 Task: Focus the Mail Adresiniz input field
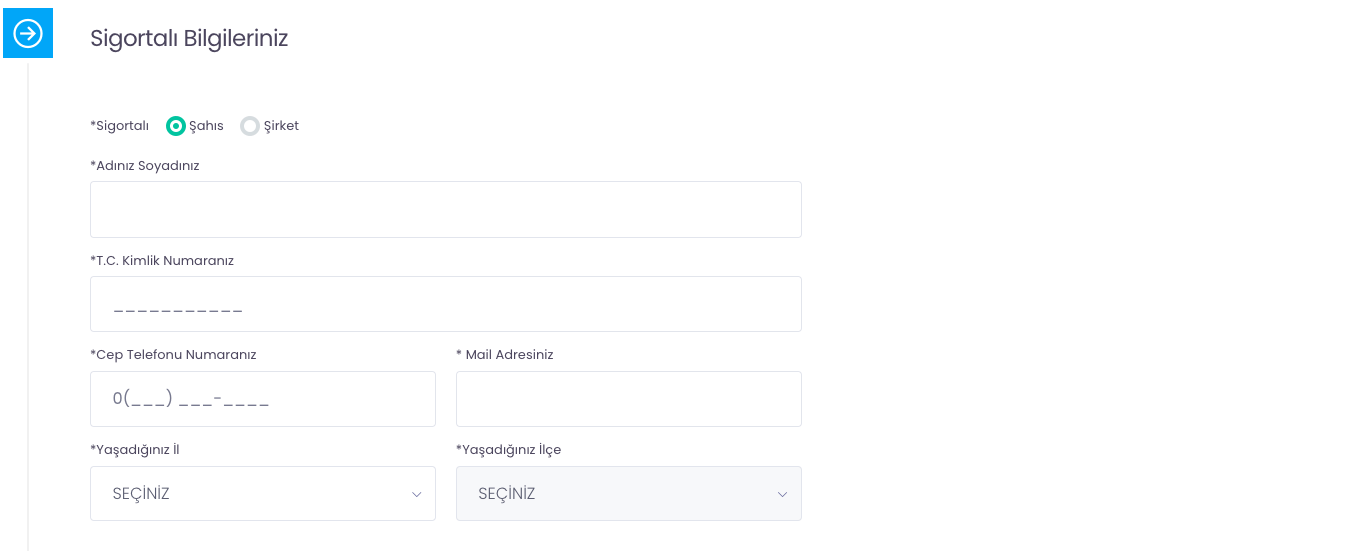(x=629, y=399)
